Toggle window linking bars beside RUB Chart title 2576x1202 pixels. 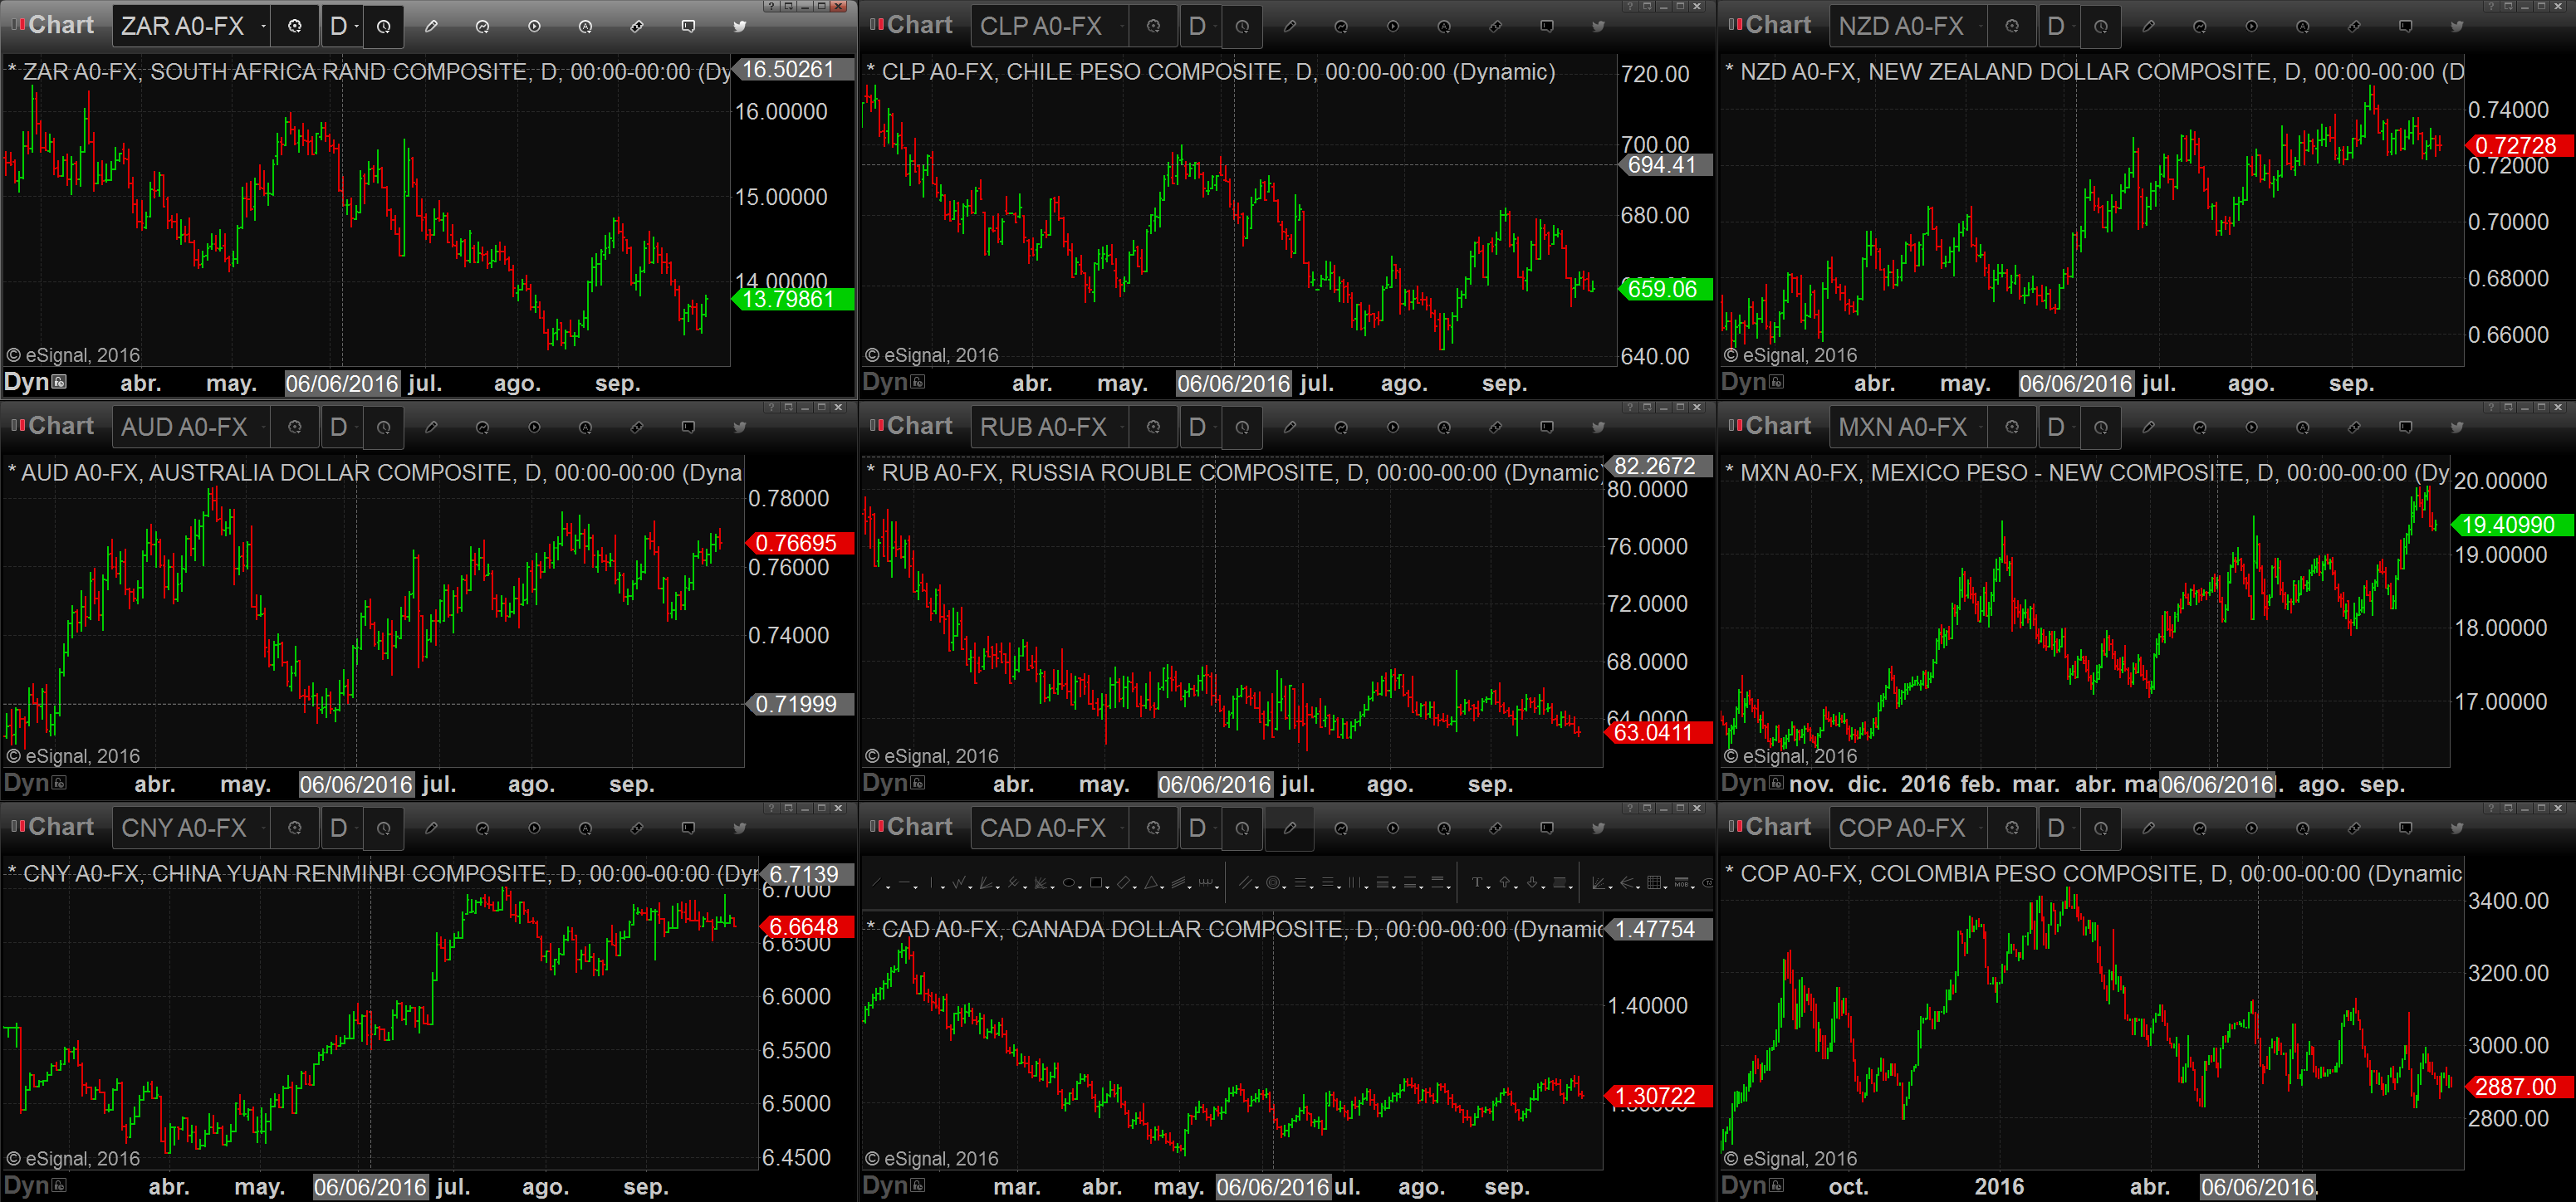tap(876, 425)
